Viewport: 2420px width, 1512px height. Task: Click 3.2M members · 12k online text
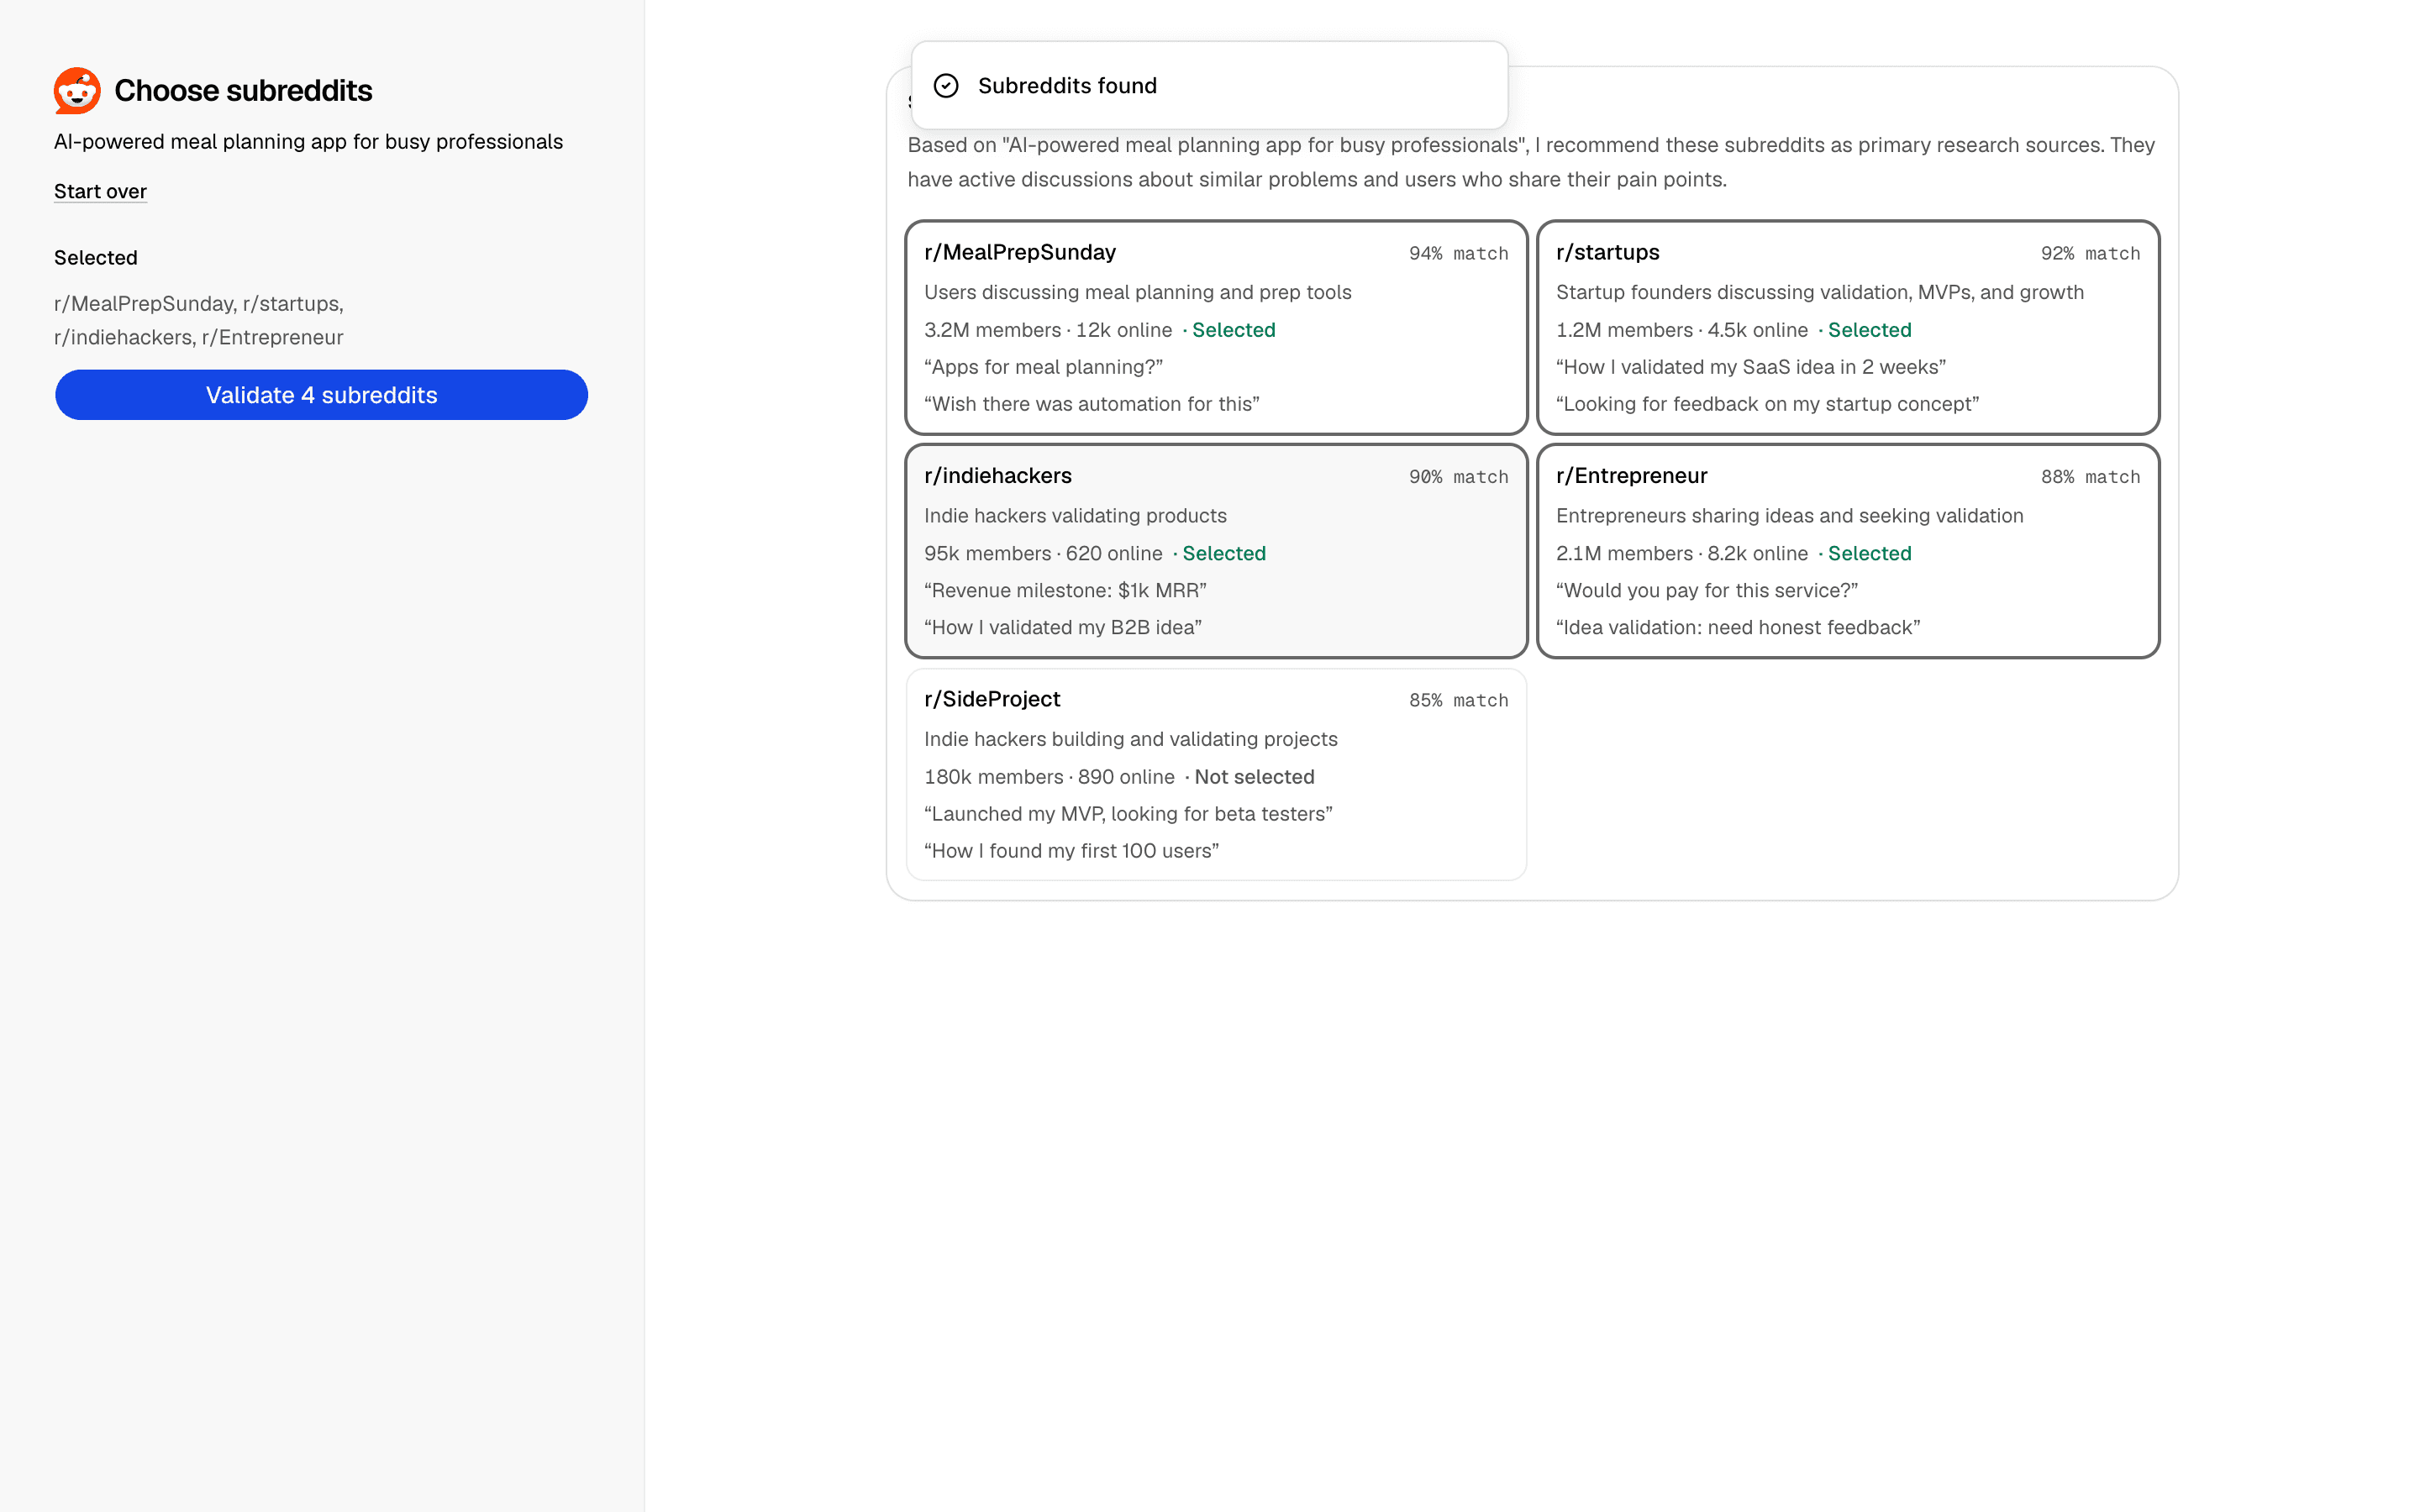pyautogui.click(x=1047, y=330)
